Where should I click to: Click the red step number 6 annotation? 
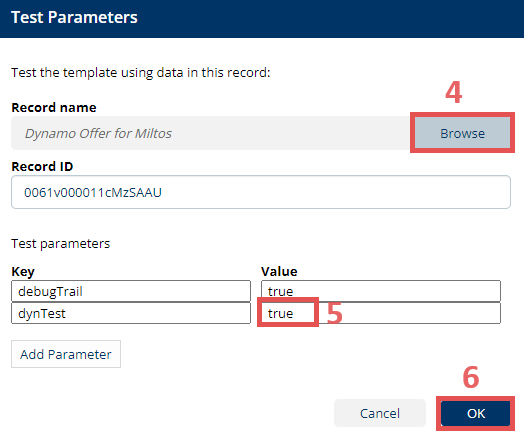click(471, 377)
